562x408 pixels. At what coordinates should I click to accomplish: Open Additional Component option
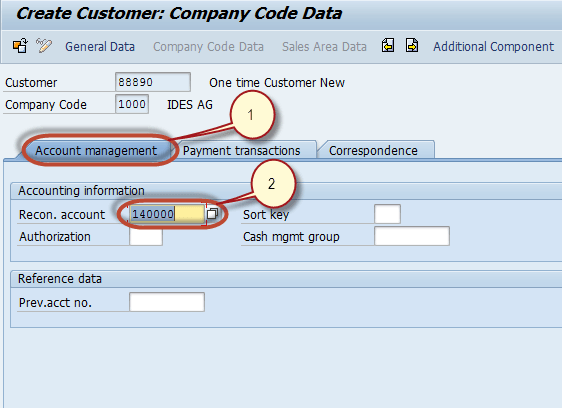tap(494, 47)
